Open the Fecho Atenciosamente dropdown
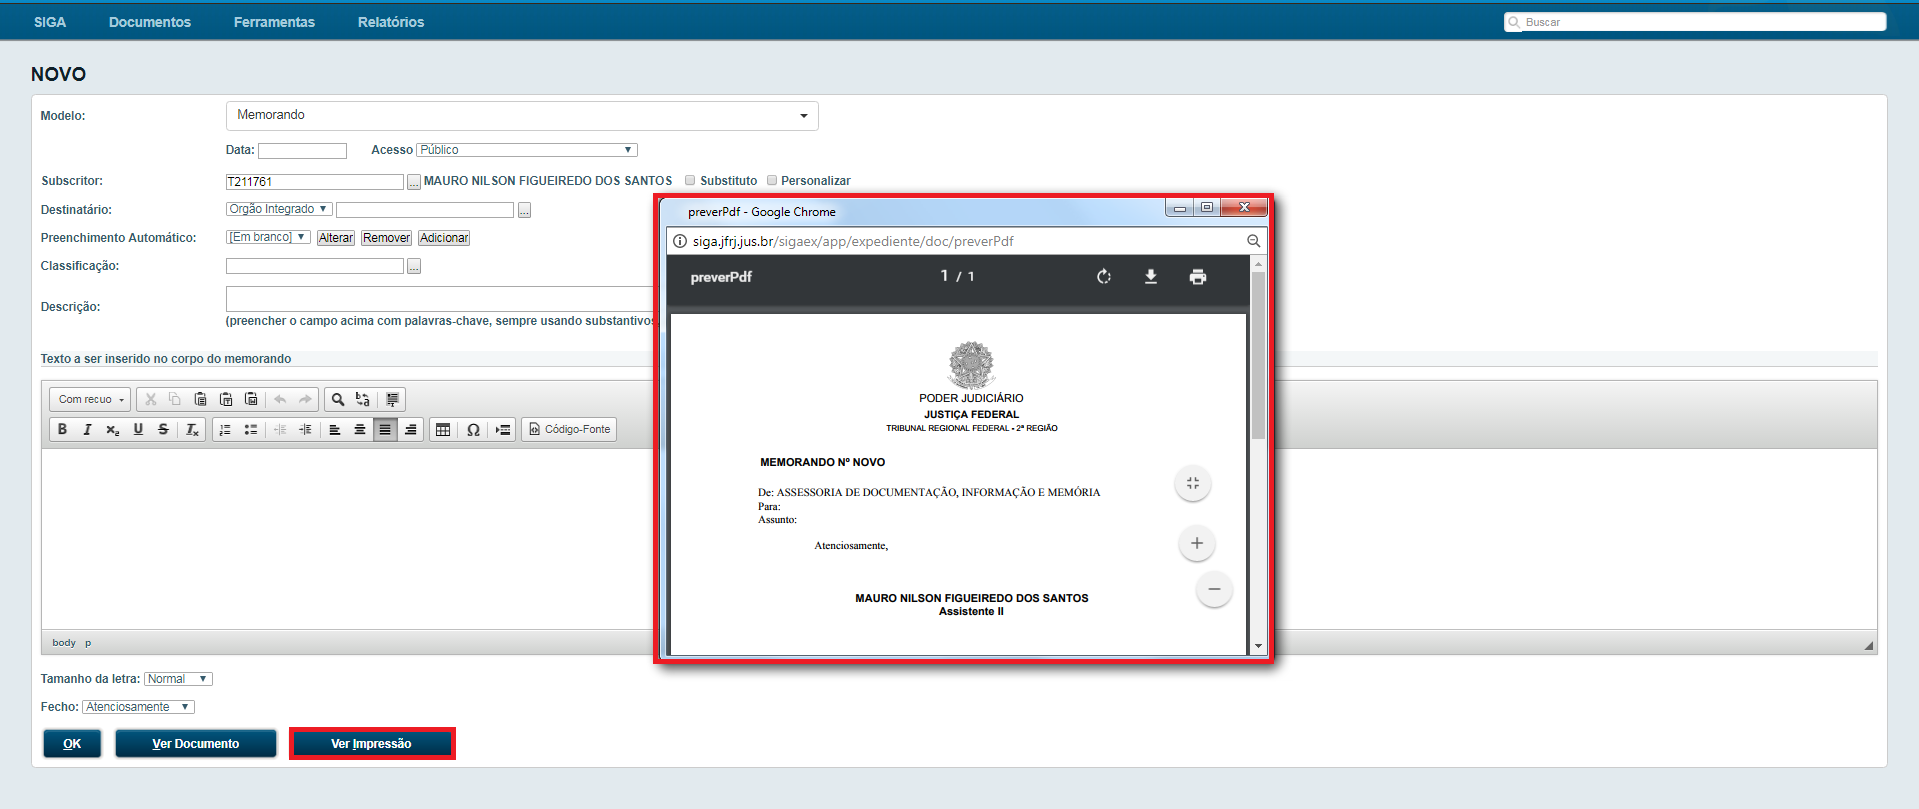Viewport: 1919px width, 809px height. [137, 707]
